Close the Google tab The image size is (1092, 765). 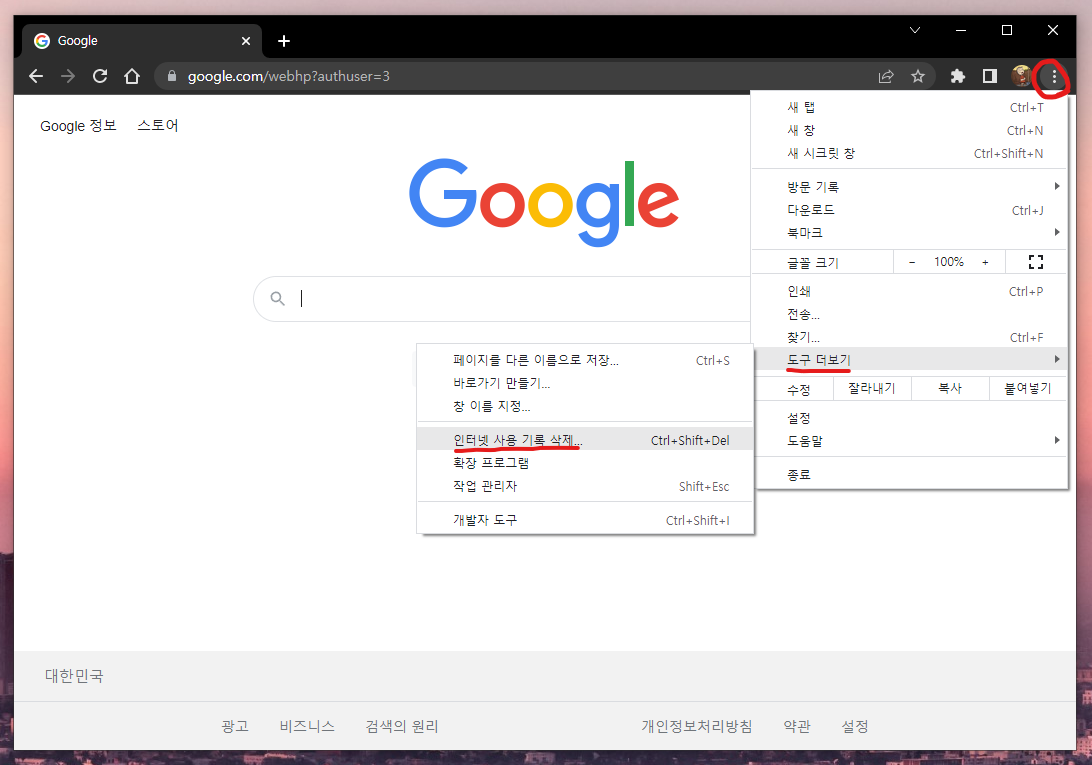coord(246,41)
